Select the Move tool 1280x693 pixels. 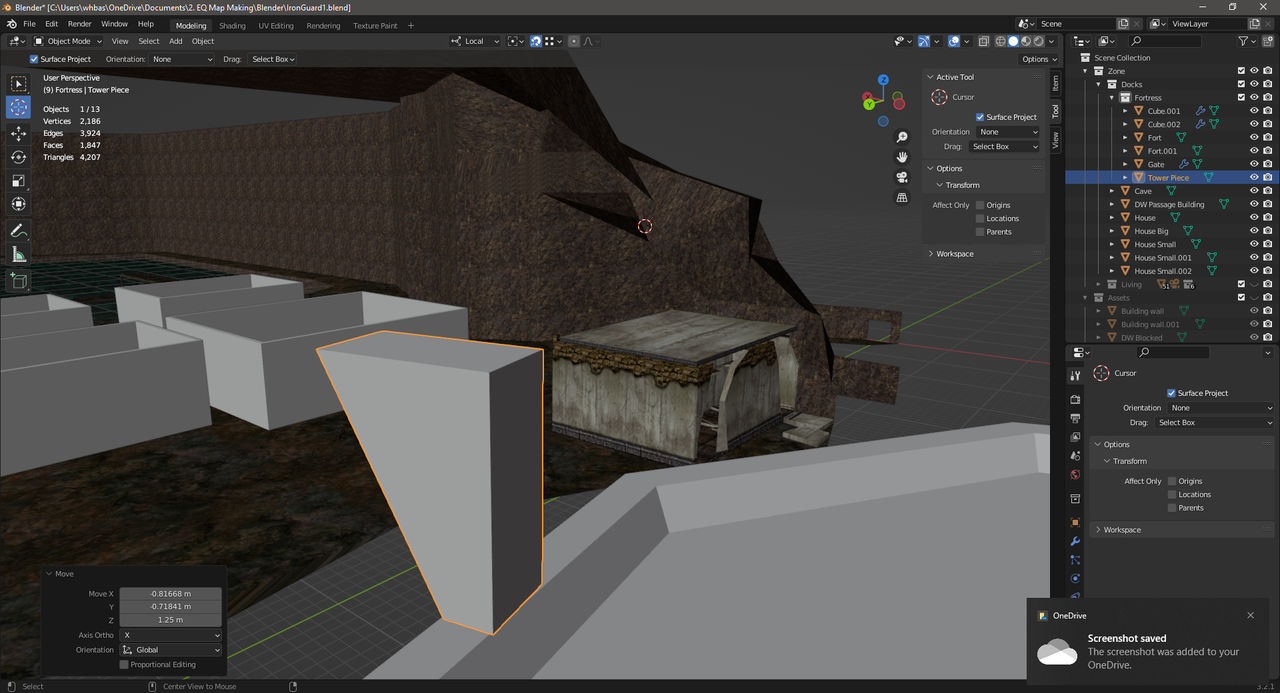coord(18,133)
